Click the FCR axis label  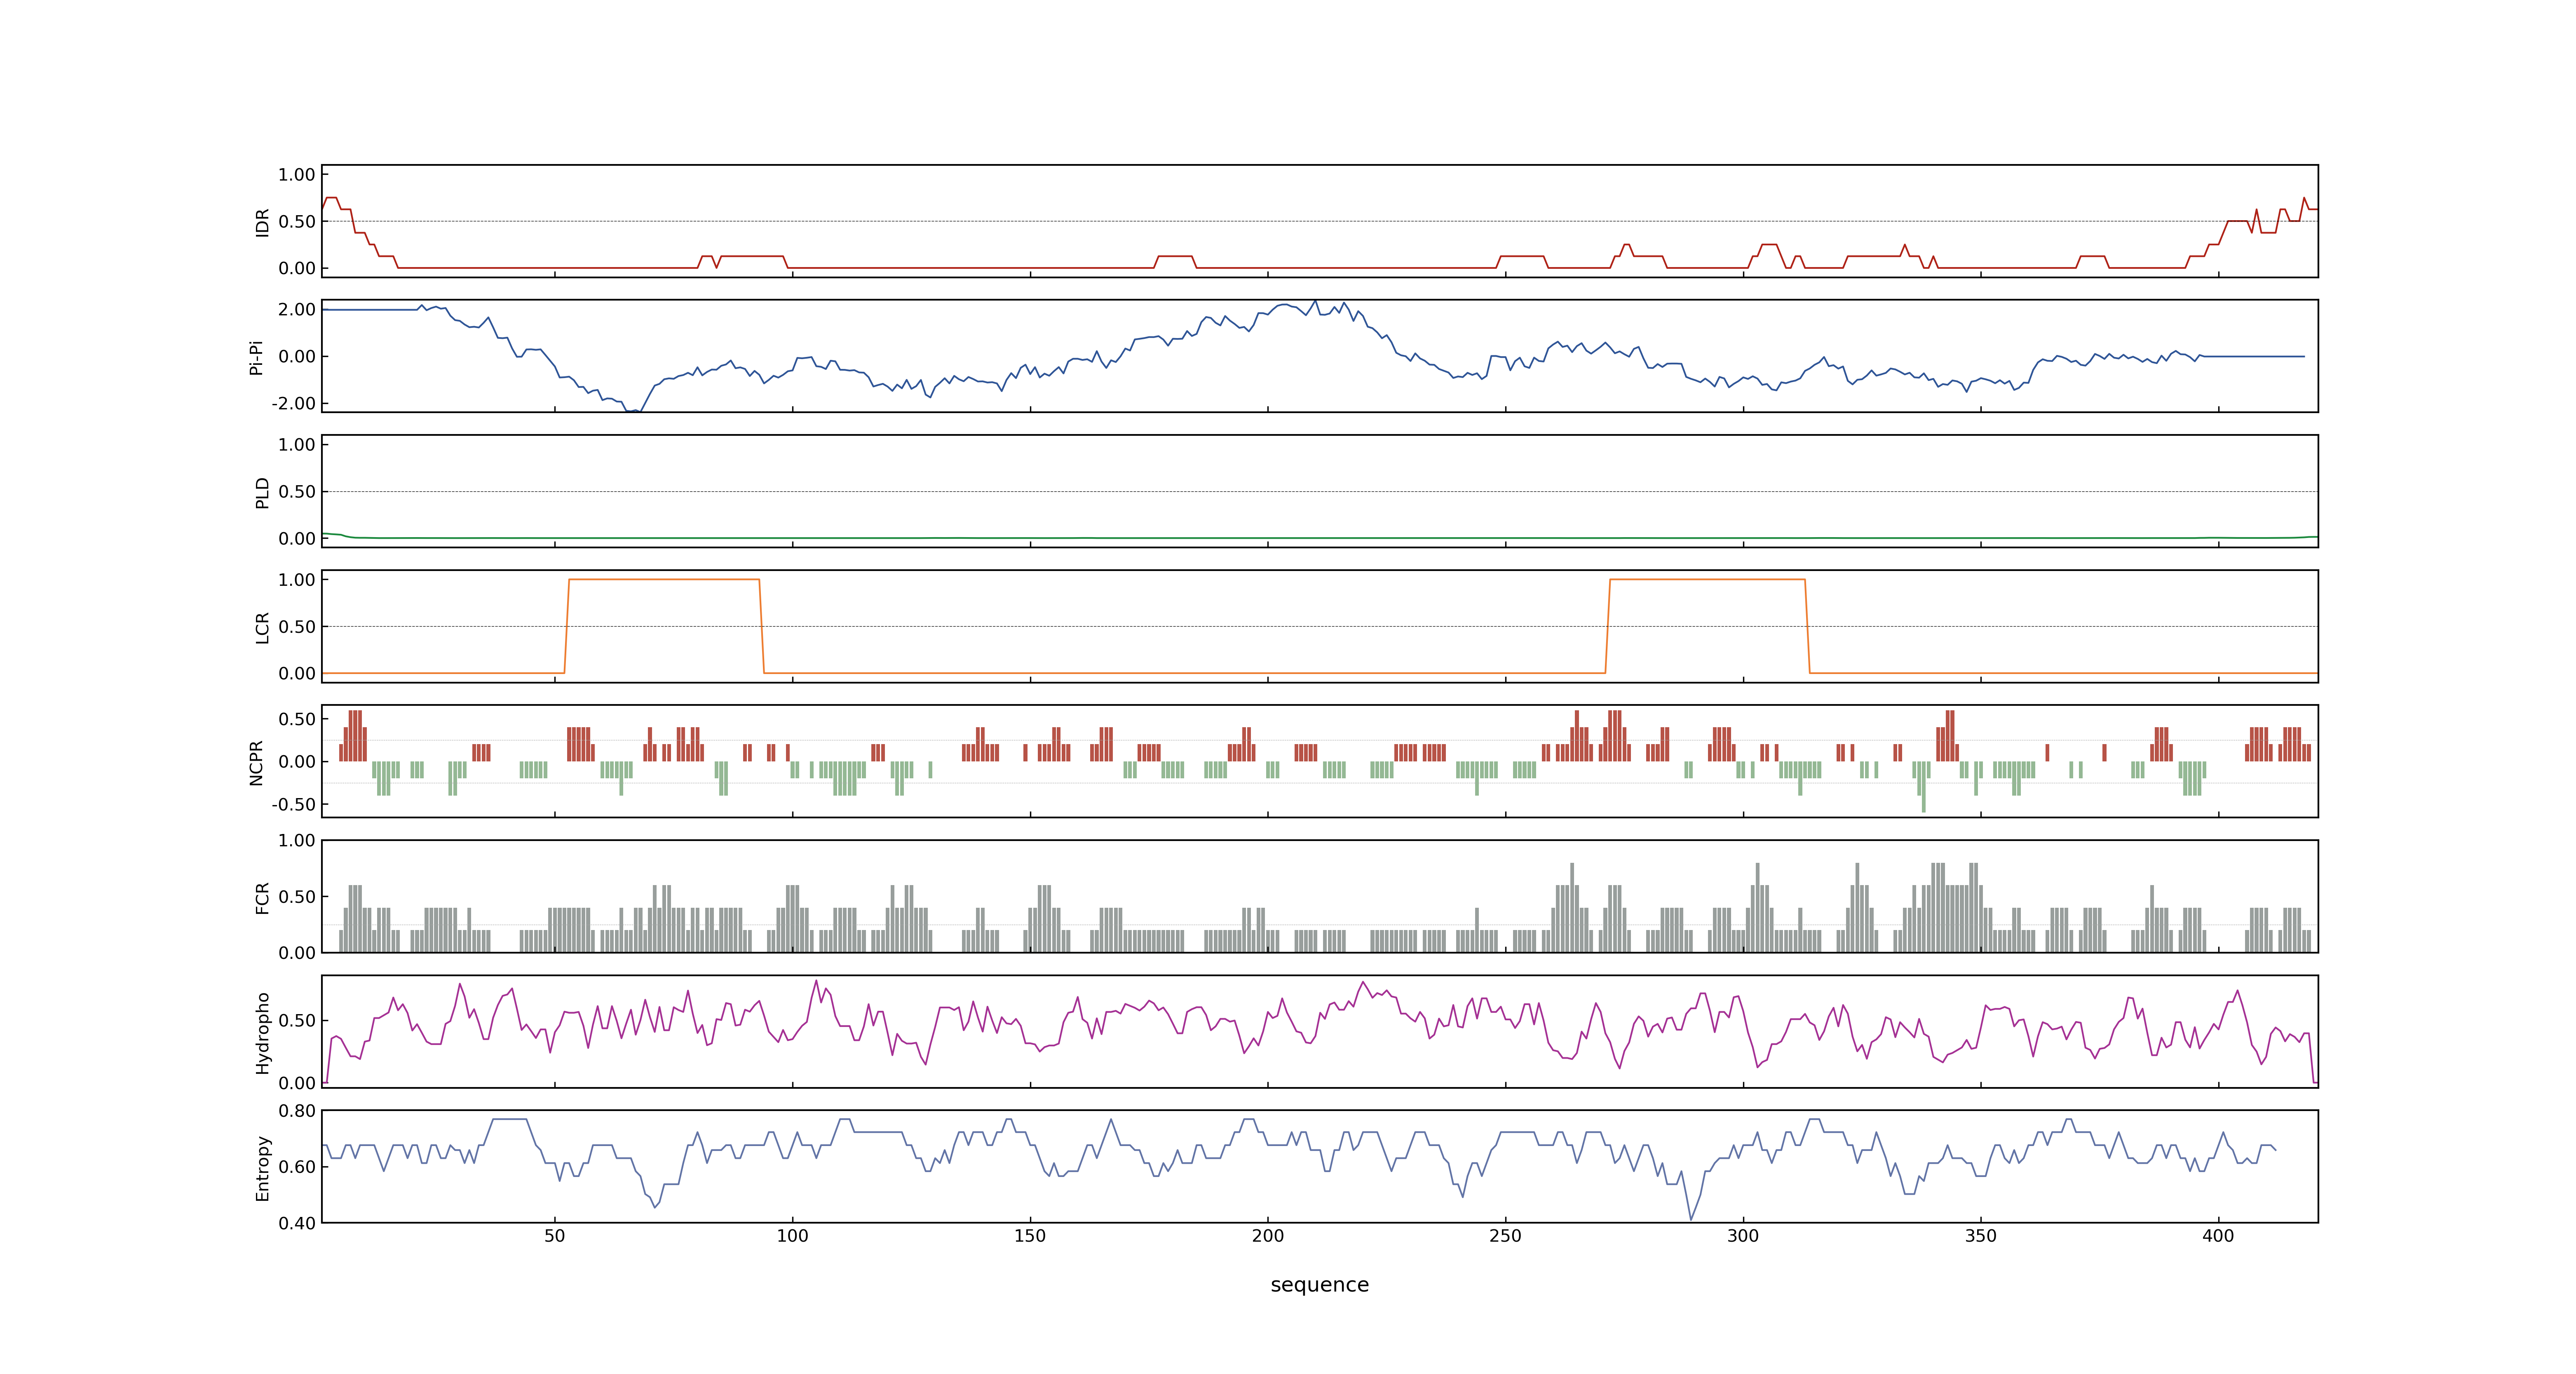click(x=262, y=897)
